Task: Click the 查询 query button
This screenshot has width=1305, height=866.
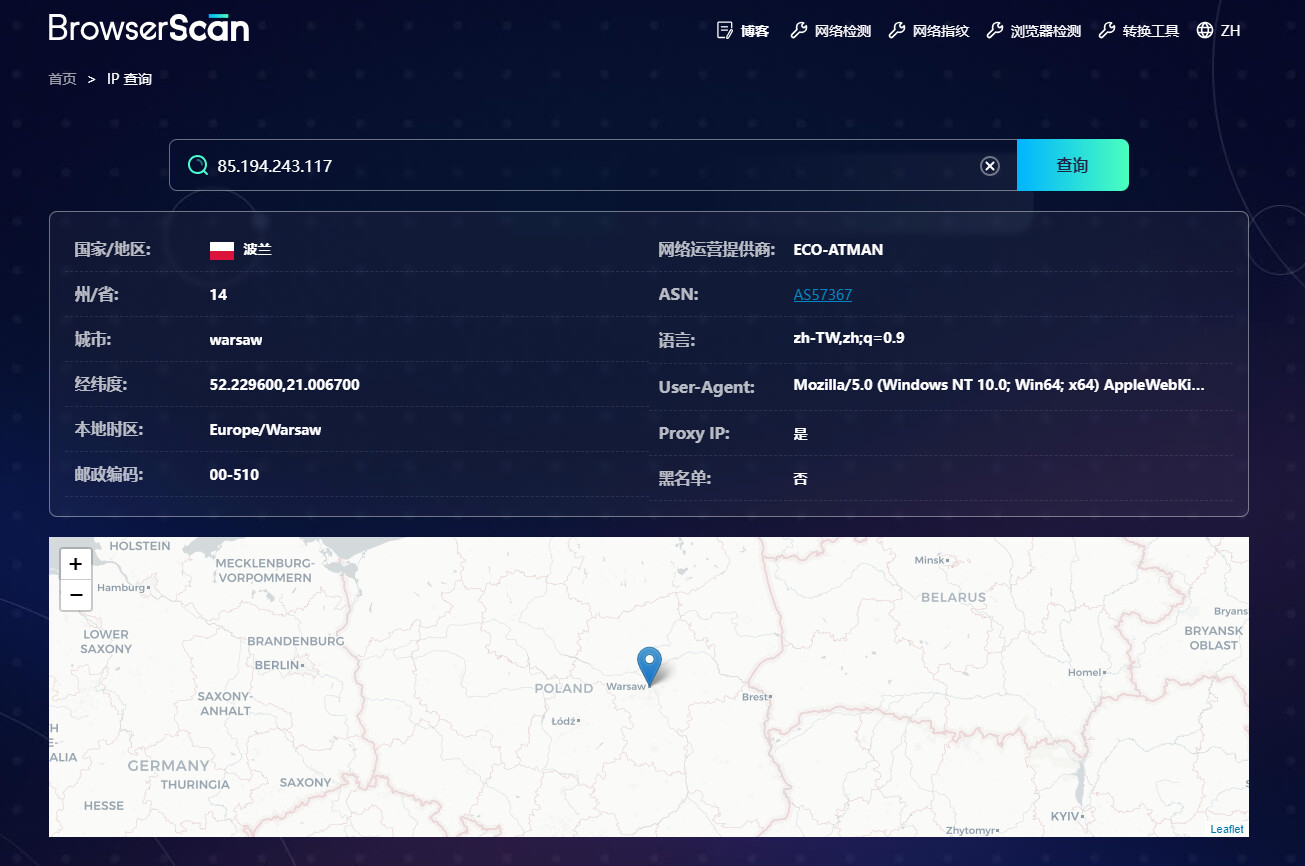Action: pyautogui.click(x=1073, y=165)
